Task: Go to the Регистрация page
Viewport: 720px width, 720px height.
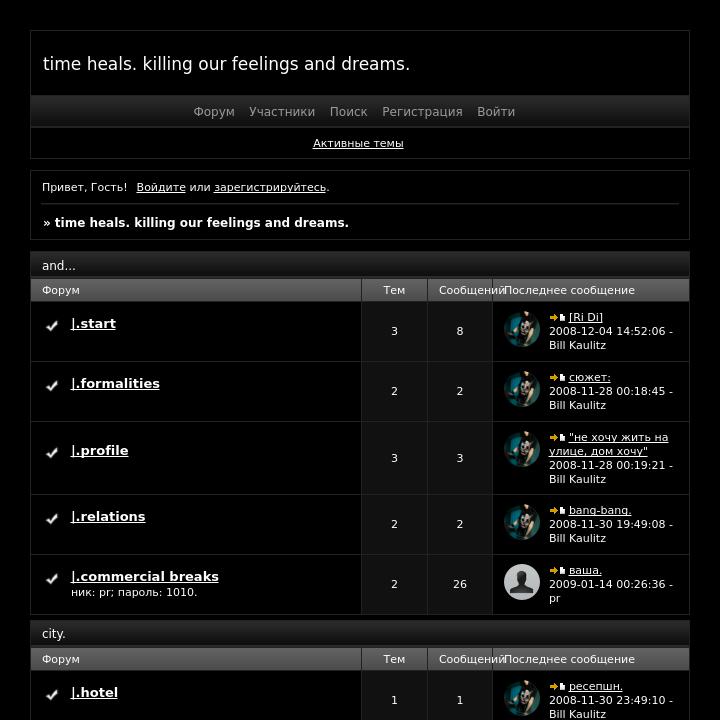Action: 422,112
